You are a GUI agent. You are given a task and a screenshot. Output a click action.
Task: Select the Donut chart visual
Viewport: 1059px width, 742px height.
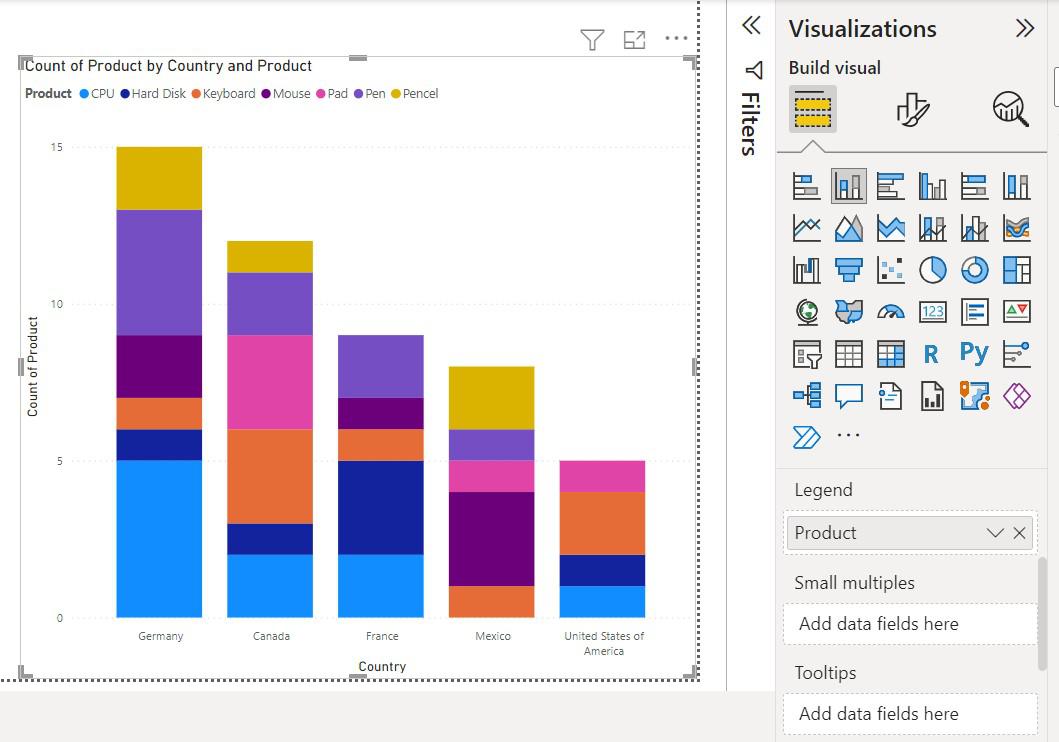(x=974, y=270)
